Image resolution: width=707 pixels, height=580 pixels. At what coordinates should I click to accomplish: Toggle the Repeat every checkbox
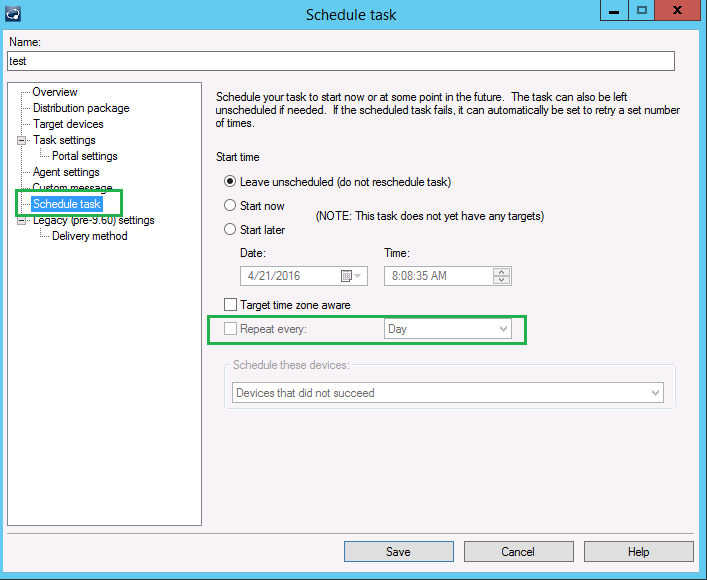tap(231, 329)
